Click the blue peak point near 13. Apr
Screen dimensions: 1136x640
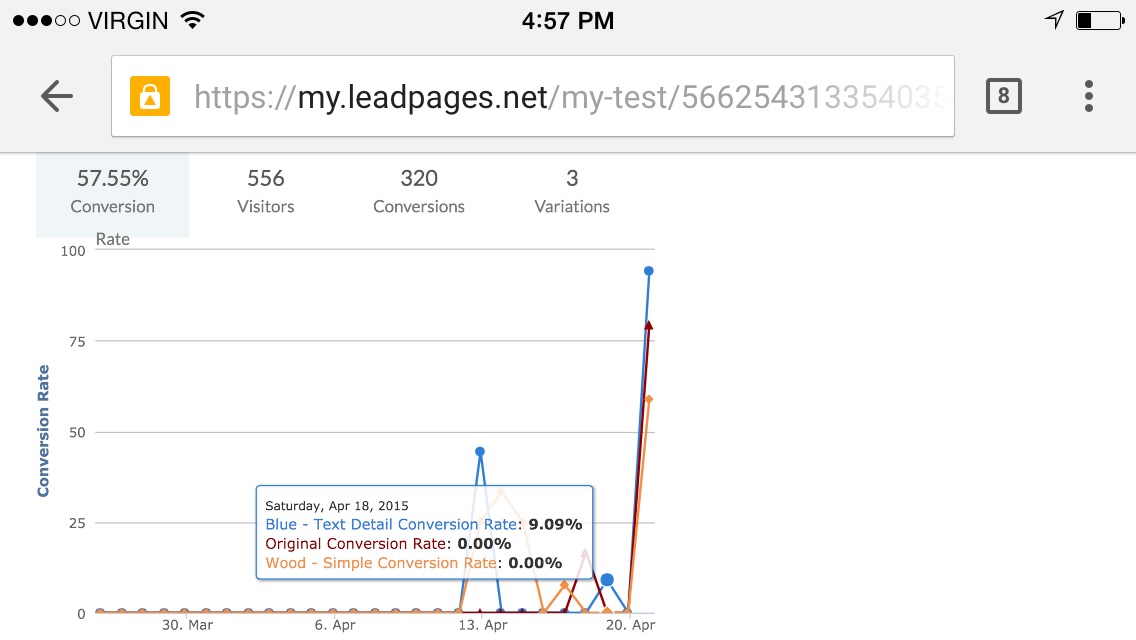(x=480, y=452)
